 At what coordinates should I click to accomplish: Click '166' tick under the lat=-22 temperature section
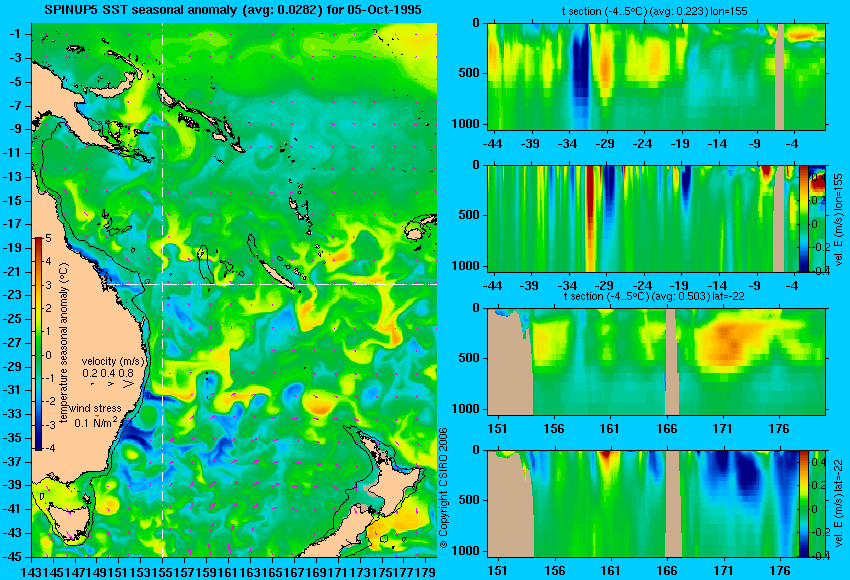point(666,429)
